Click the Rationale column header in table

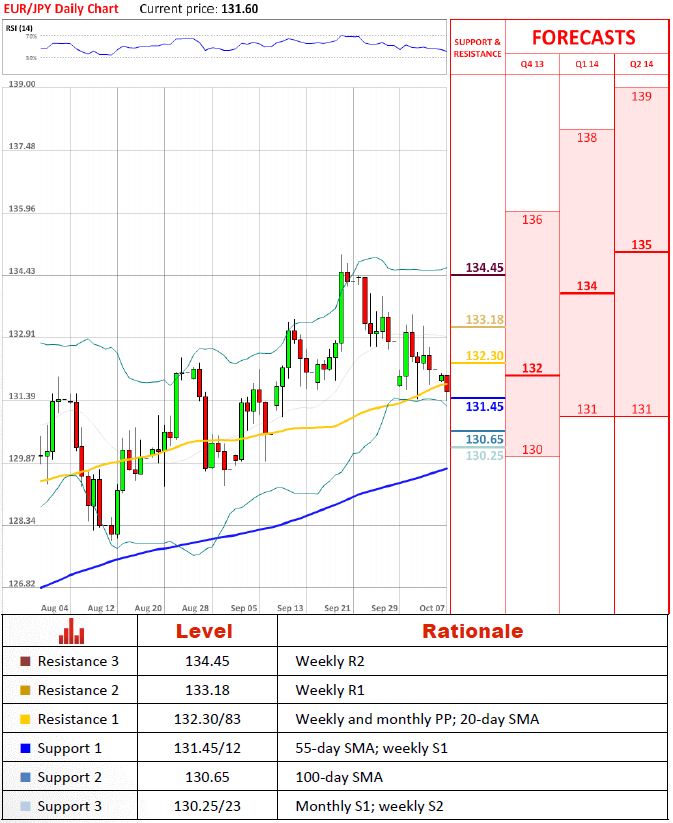[472, 631]
